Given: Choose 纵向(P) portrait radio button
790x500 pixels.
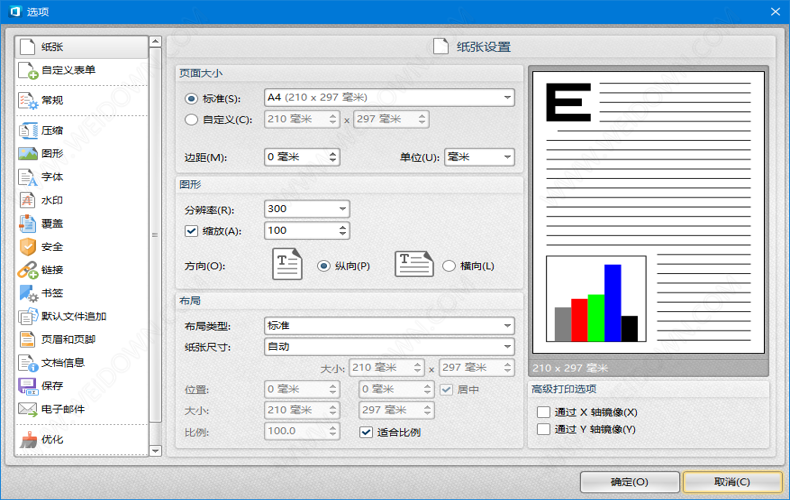Looking at the screenshot, I should coord(323,266).
